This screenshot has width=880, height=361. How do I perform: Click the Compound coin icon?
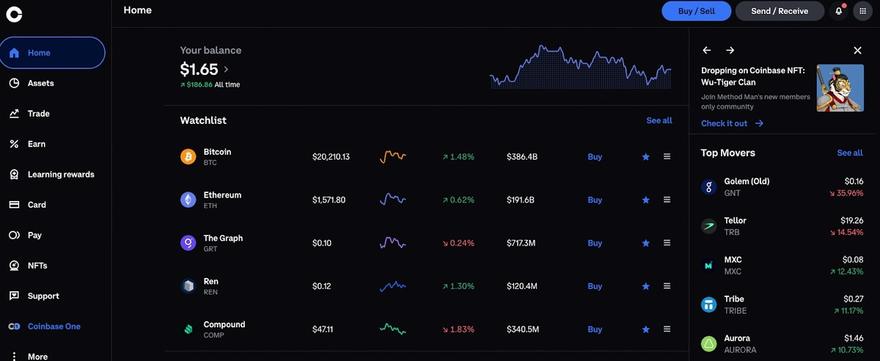coord(188,330)
